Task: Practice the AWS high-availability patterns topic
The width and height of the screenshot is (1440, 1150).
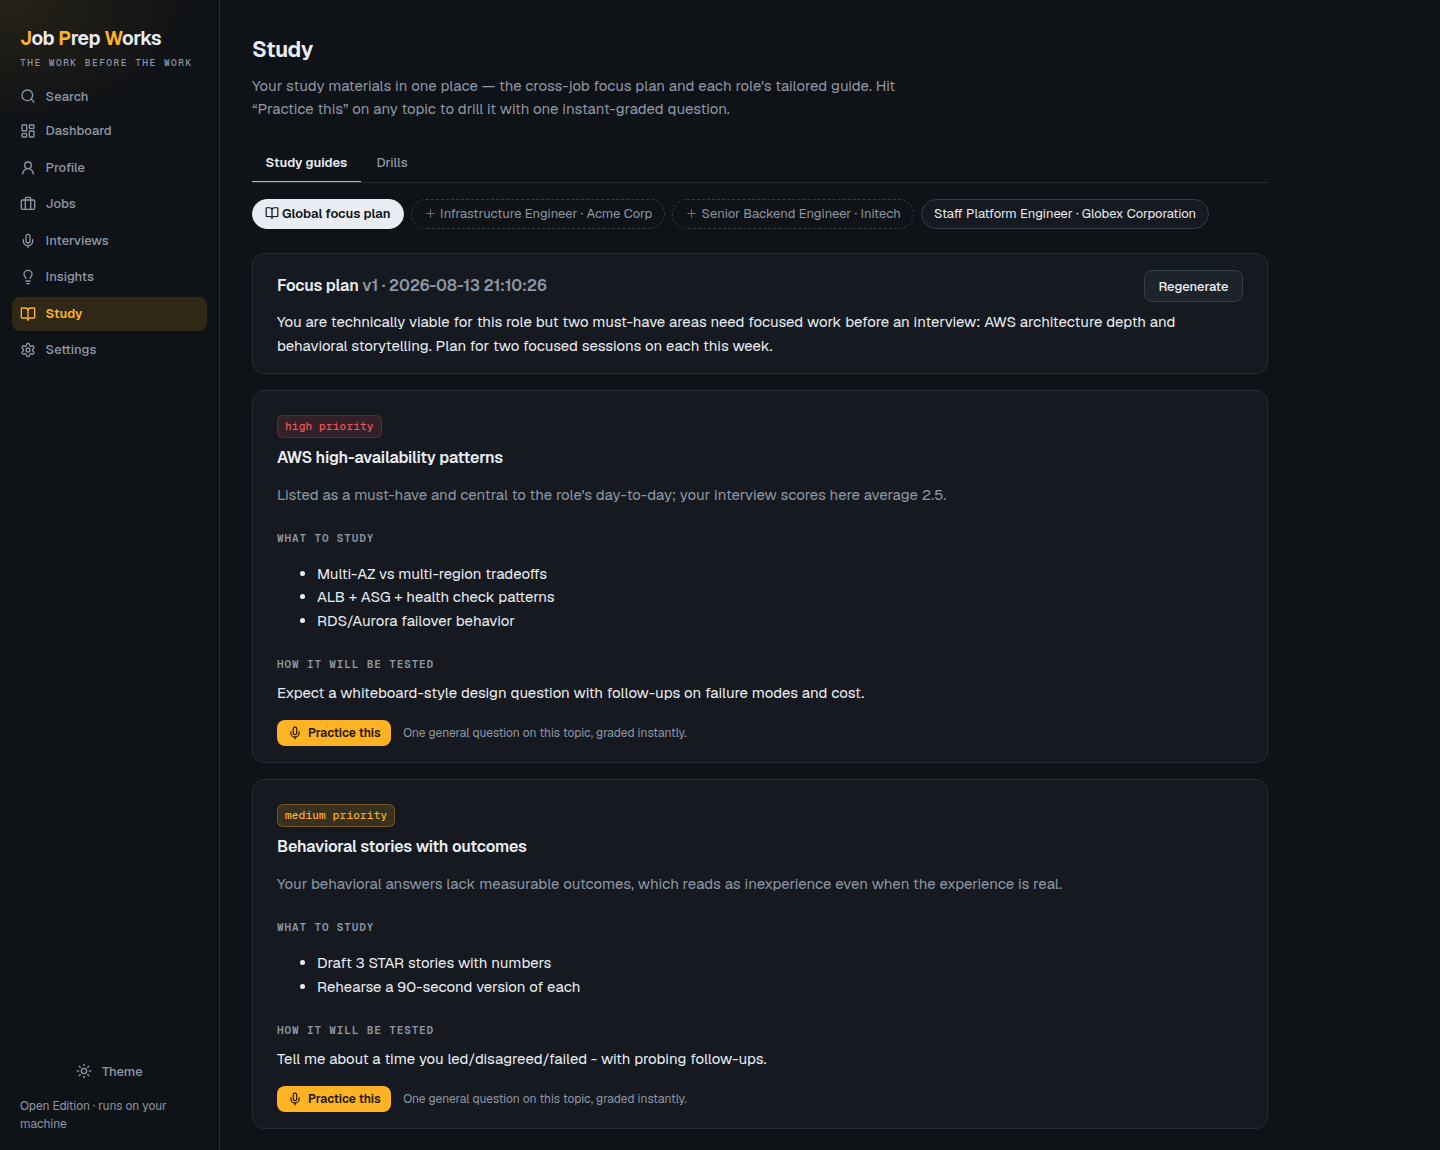Action: click(334, 733)
